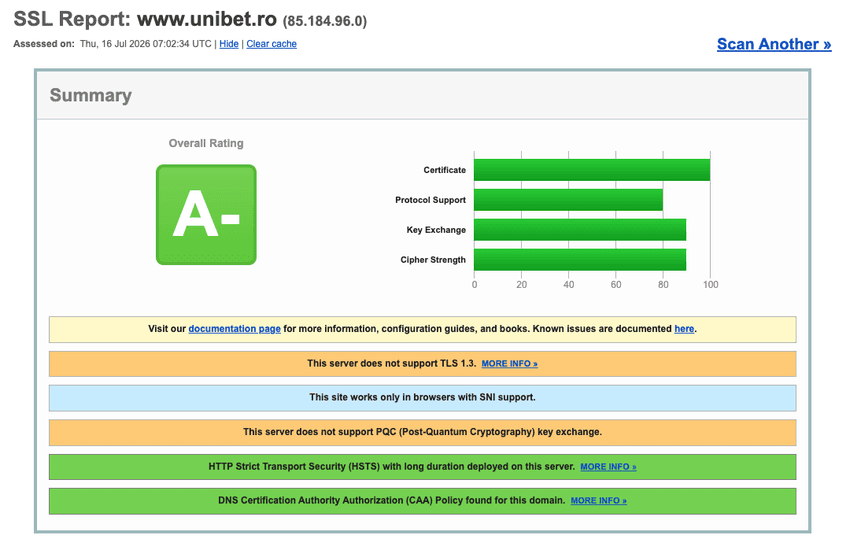Click the SNI support notice text
This screenshot has height=542, width=850.
pyautogui.click(x=422, y=397)
